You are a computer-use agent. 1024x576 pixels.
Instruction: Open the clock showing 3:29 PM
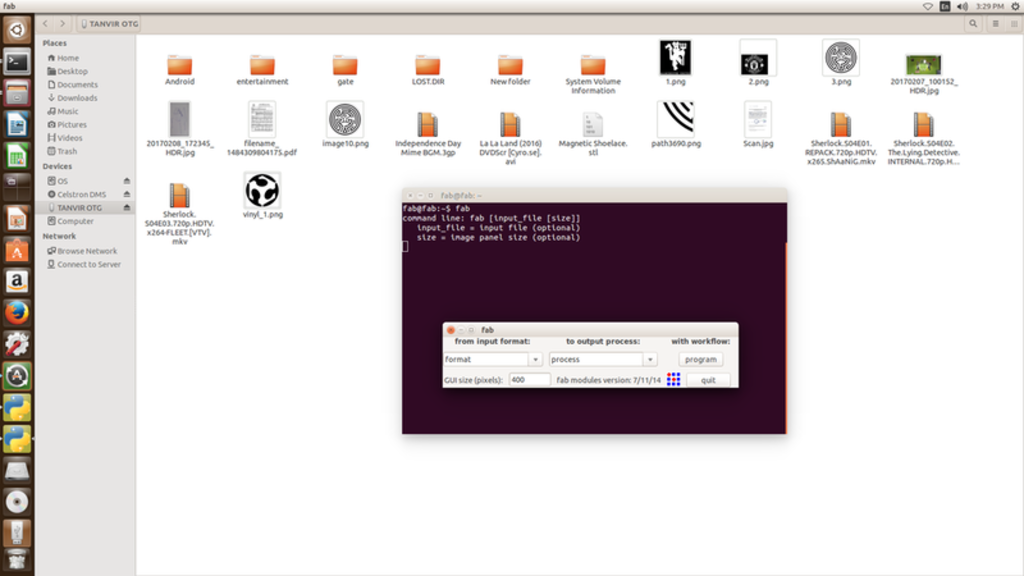(x=989, y=6)
